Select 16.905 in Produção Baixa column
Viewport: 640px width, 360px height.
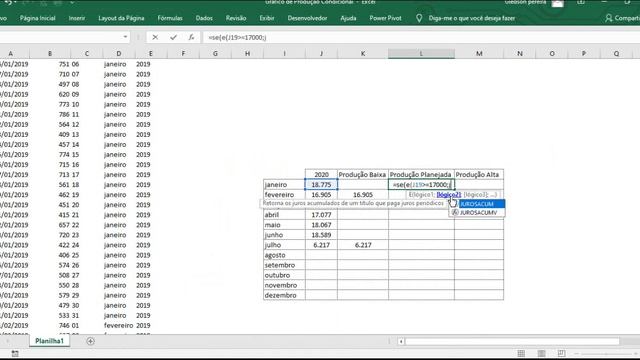point(362,195)
